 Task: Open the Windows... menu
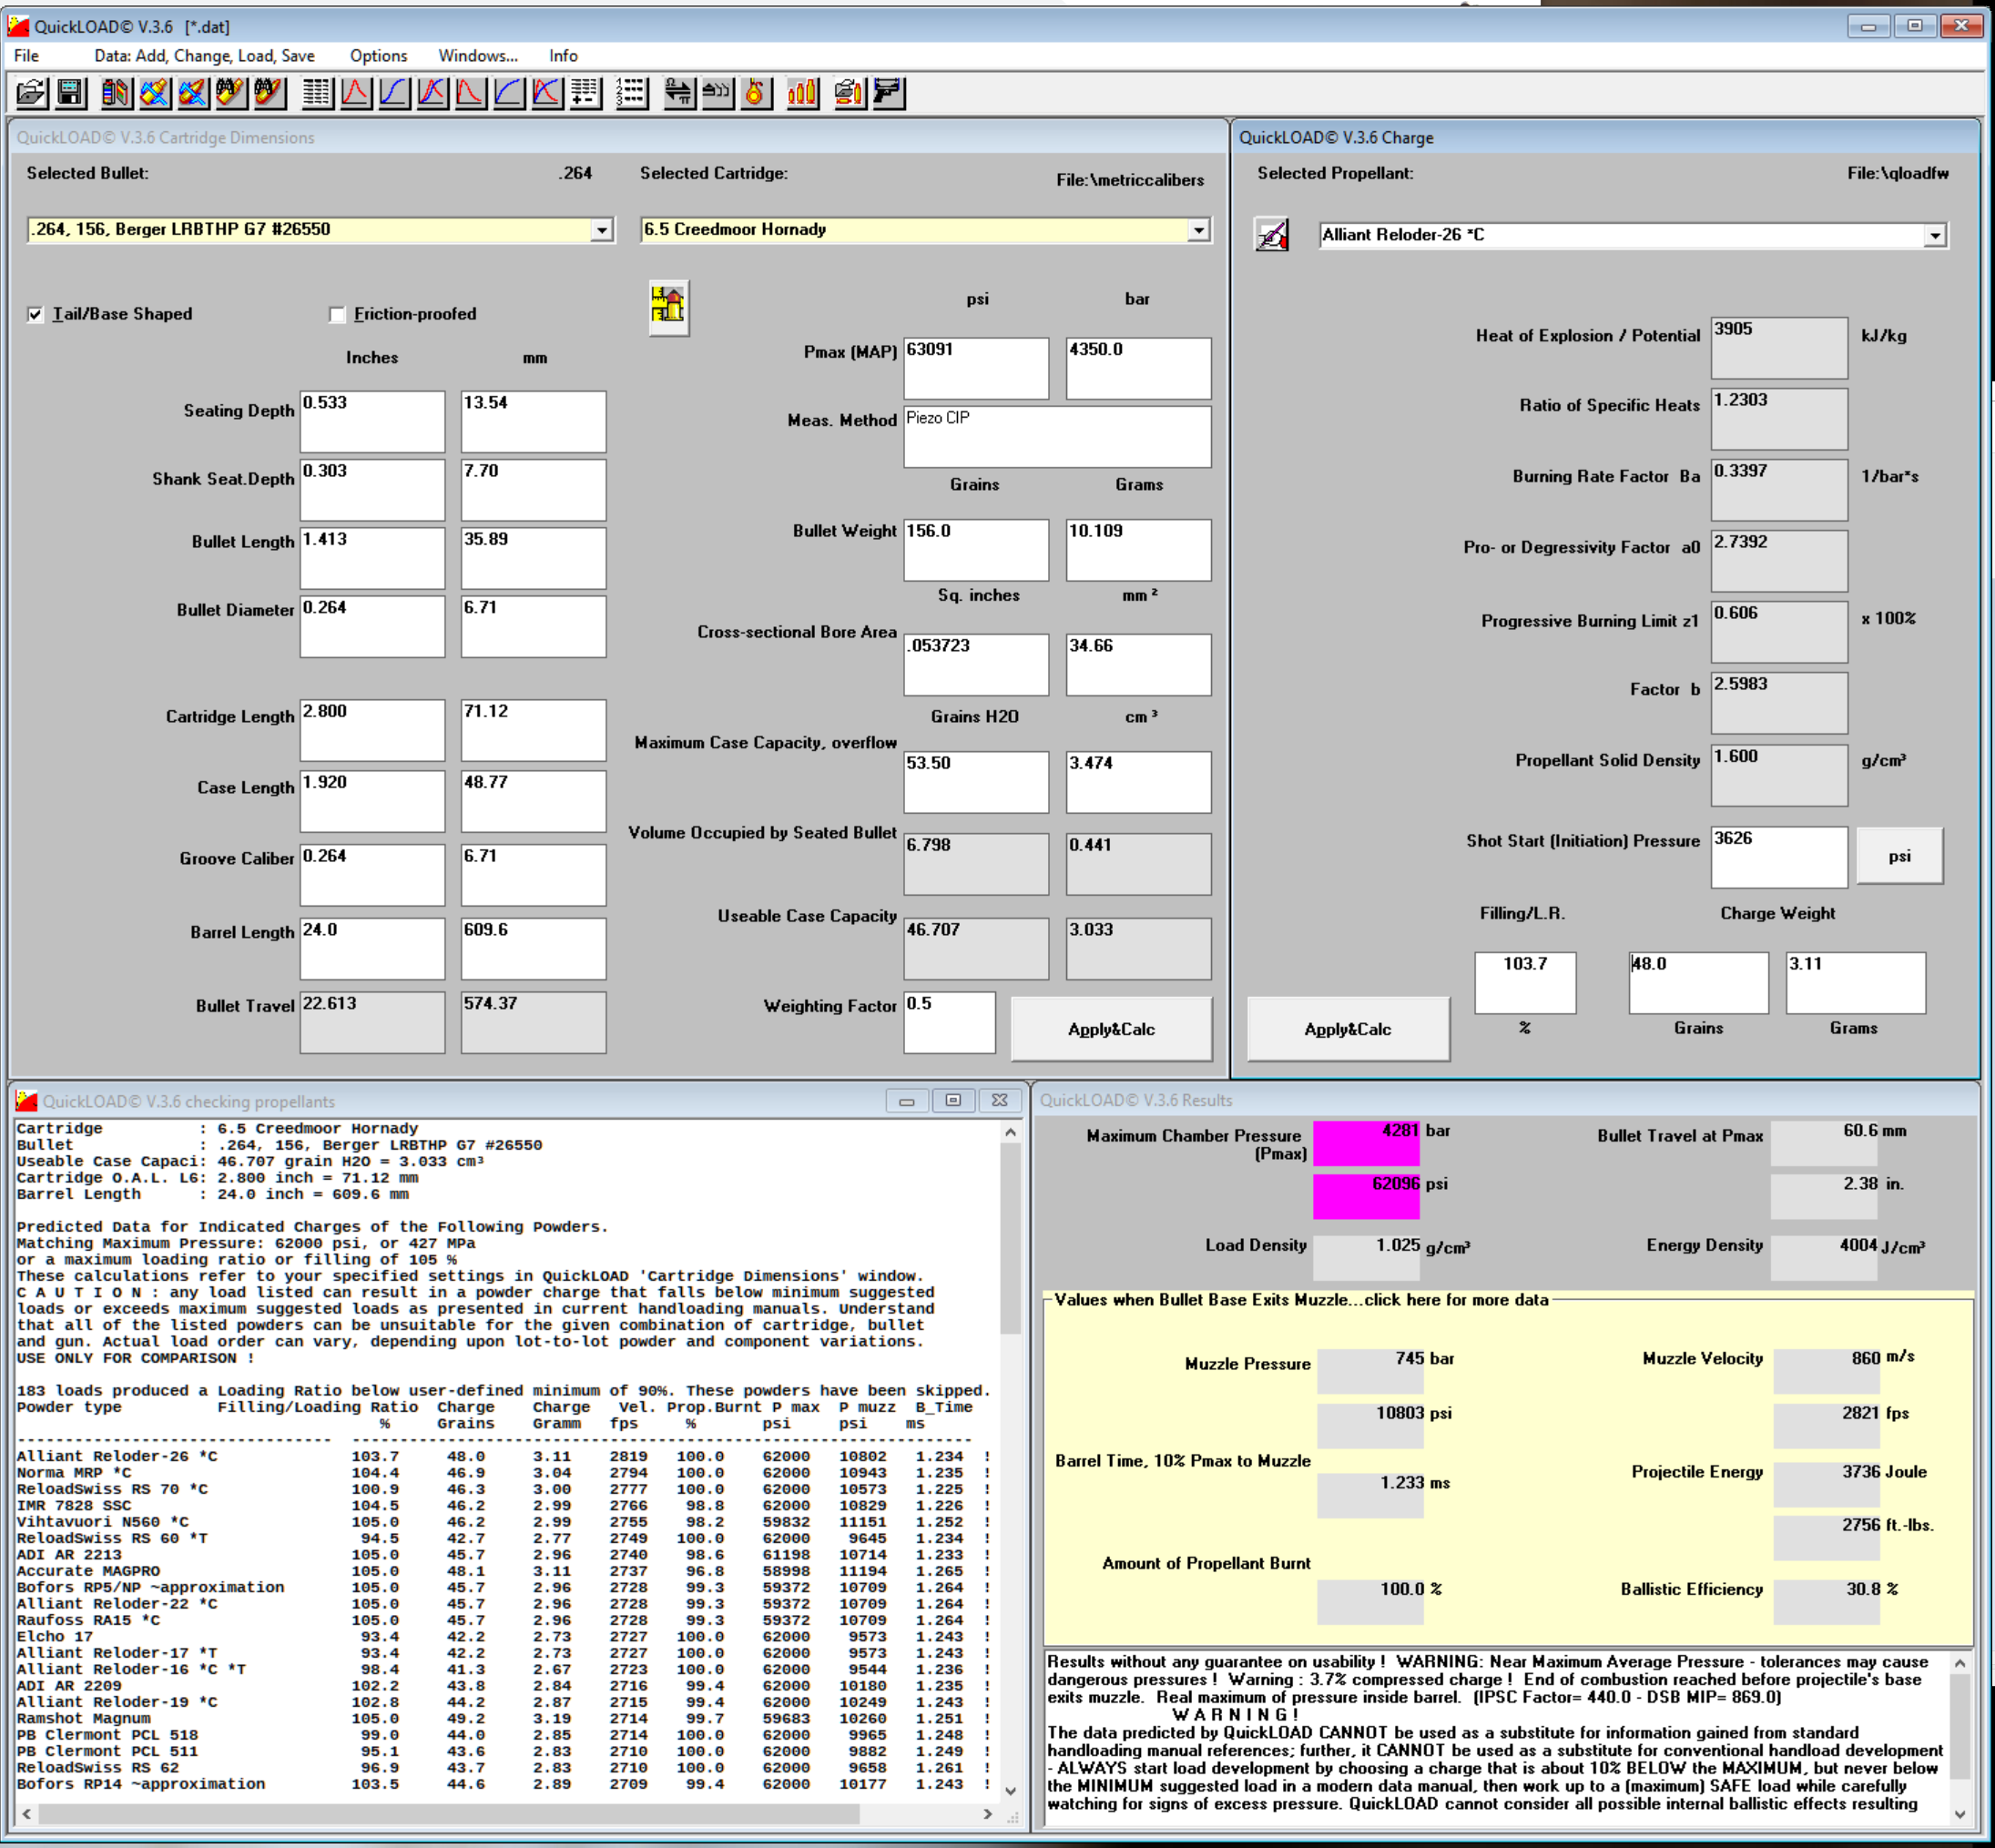point(478,56)
